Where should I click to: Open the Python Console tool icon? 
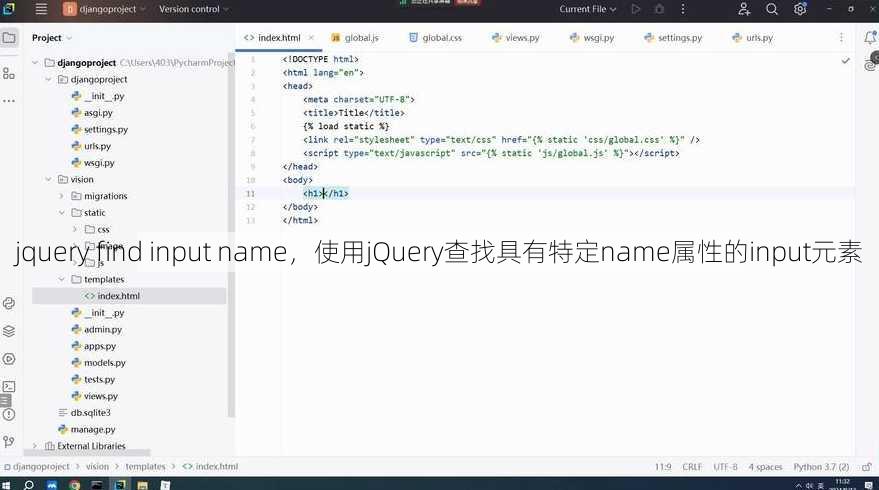9,303
